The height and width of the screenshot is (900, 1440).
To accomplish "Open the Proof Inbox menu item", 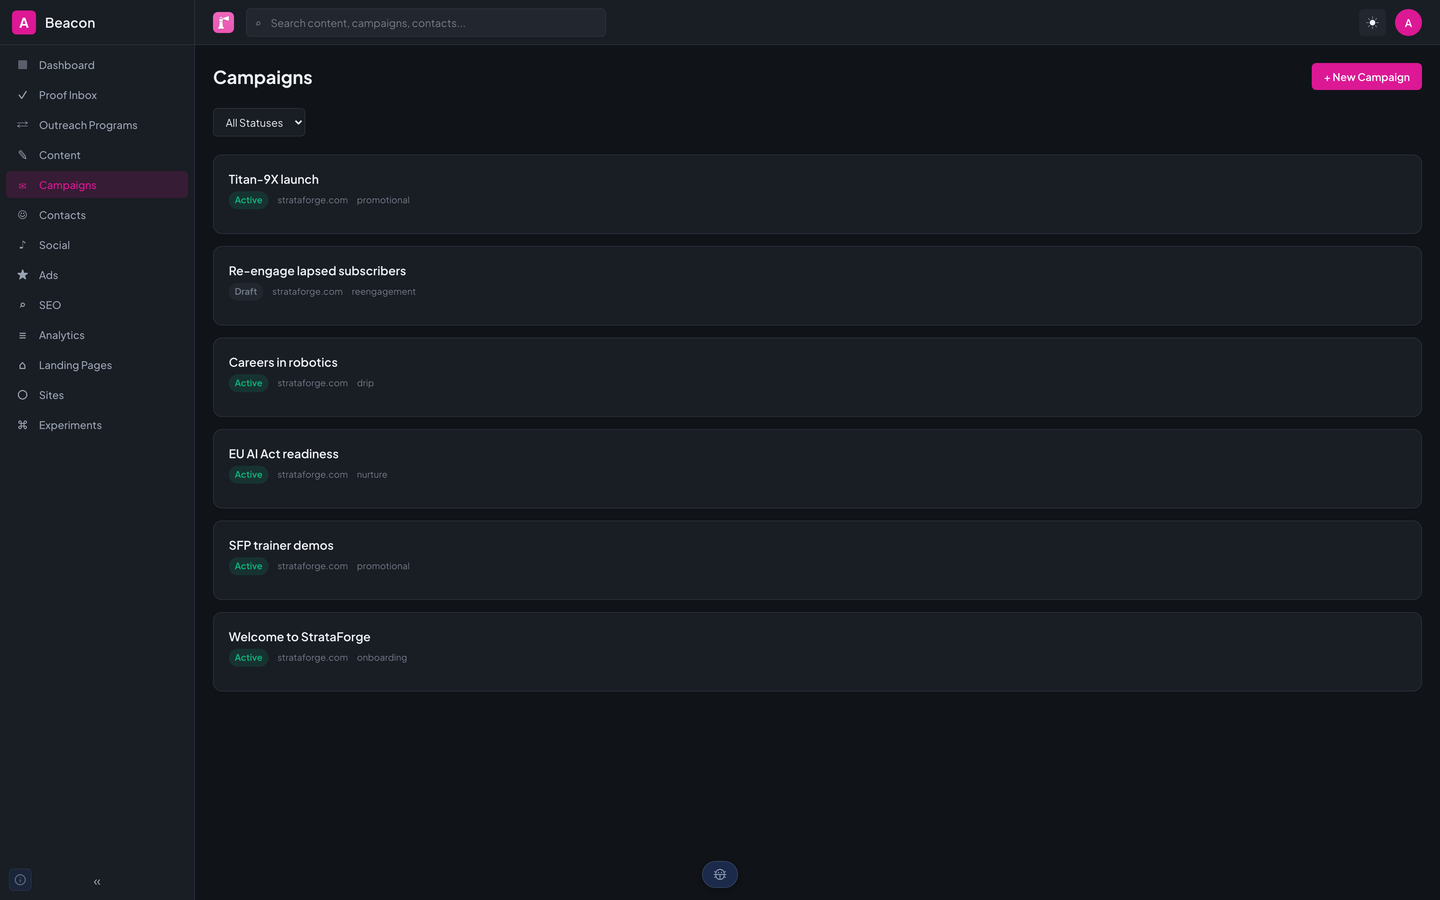I will [97, 95].
